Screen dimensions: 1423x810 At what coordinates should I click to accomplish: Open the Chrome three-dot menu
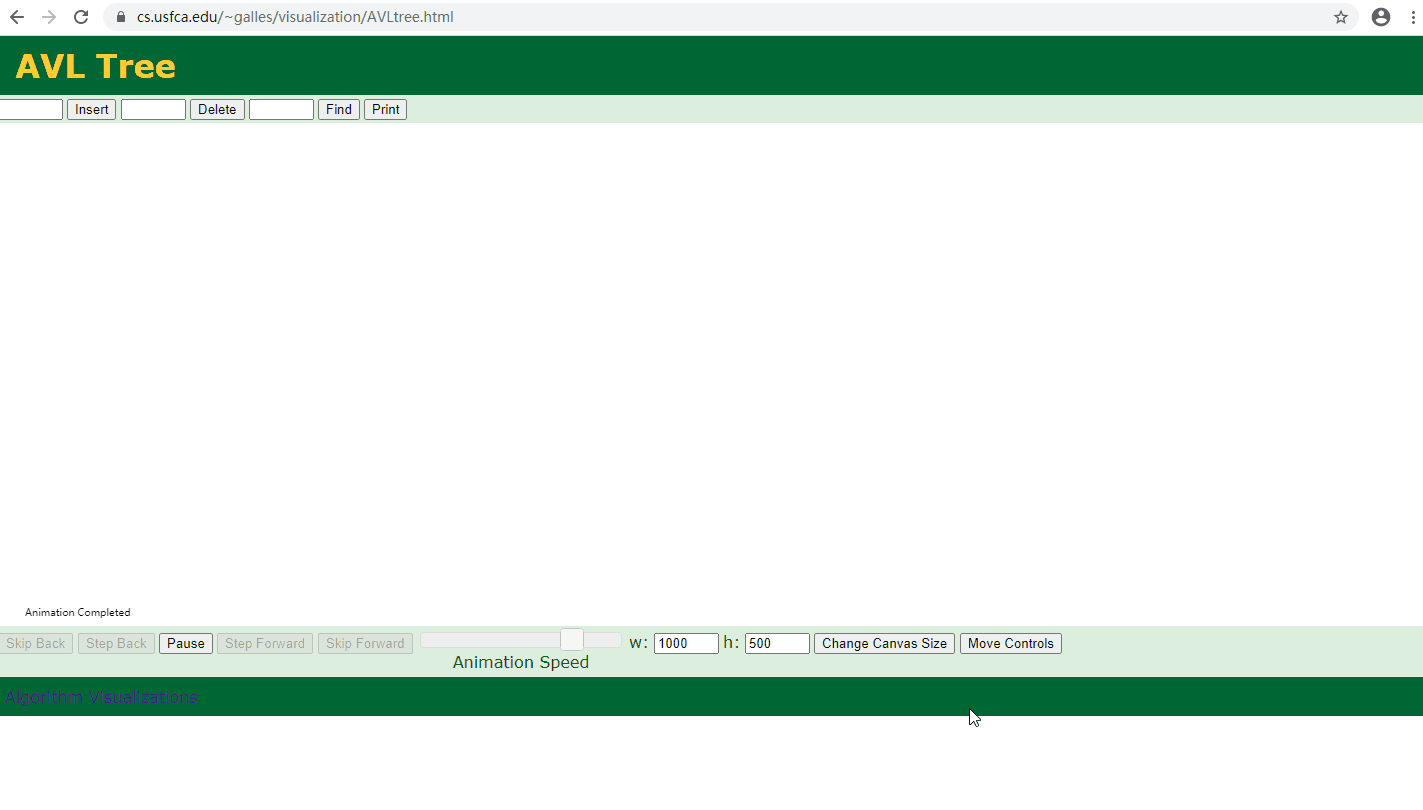[x=1412, y=17]
